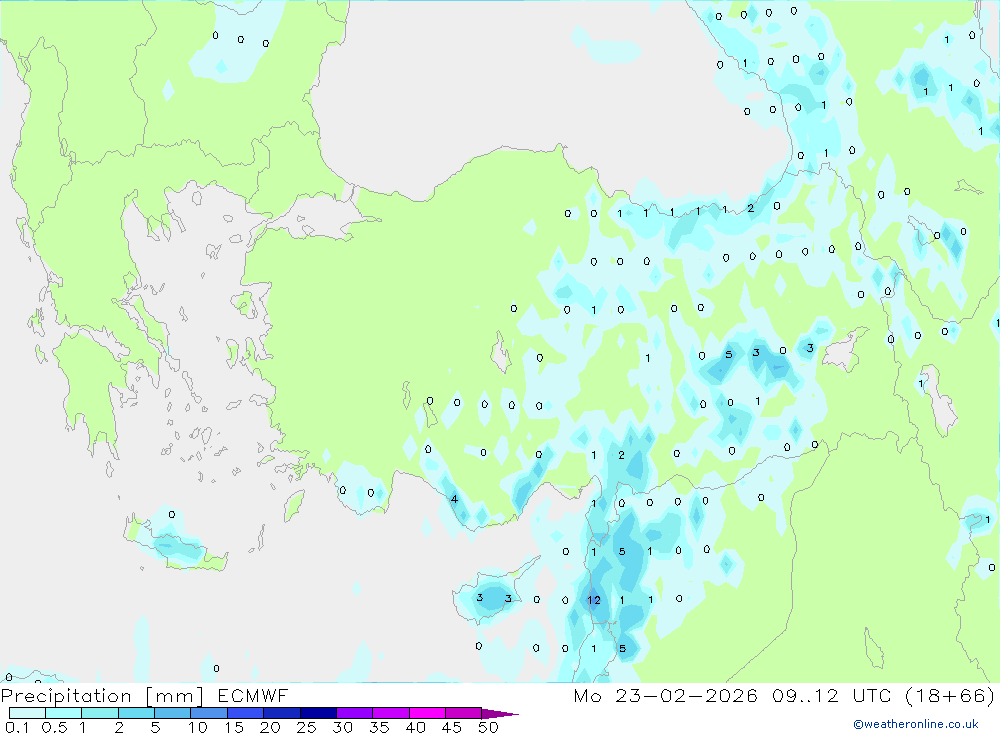Click the '(18+66)' forecast step text

tap(950, 696)
